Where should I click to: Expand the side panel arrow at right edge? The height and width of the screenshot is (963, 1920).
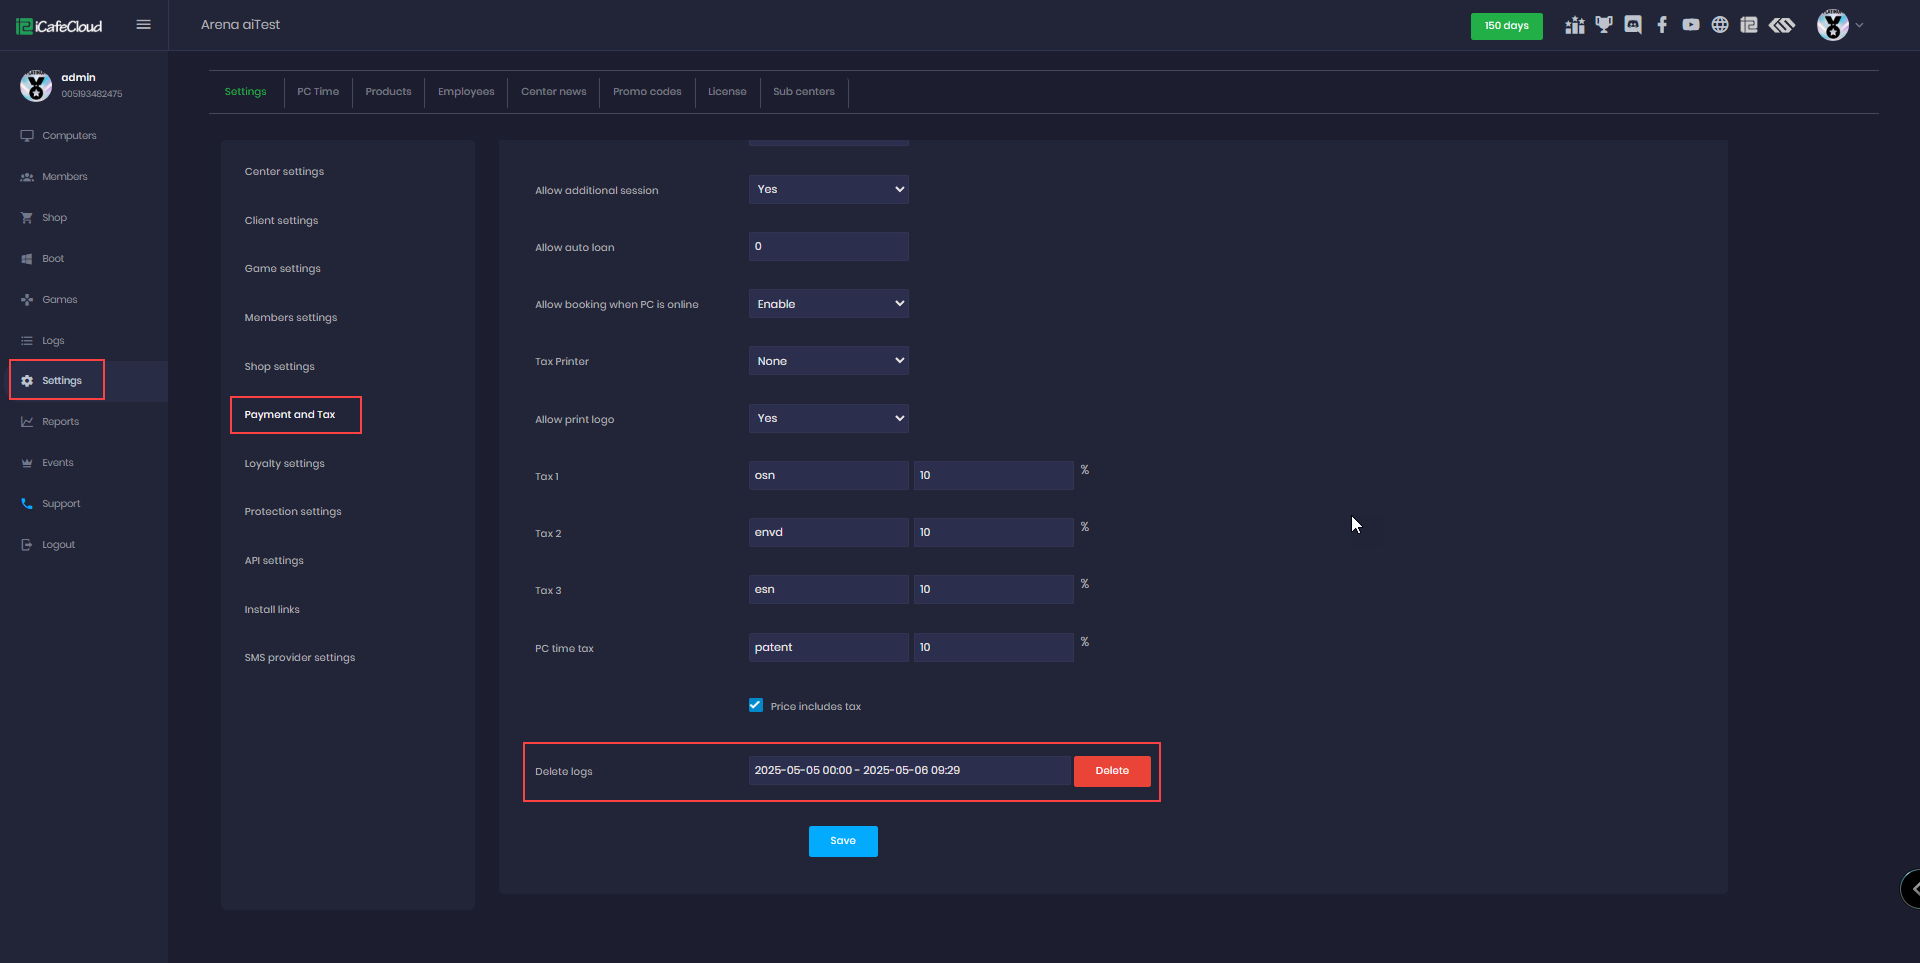[x=1912, y=888]
